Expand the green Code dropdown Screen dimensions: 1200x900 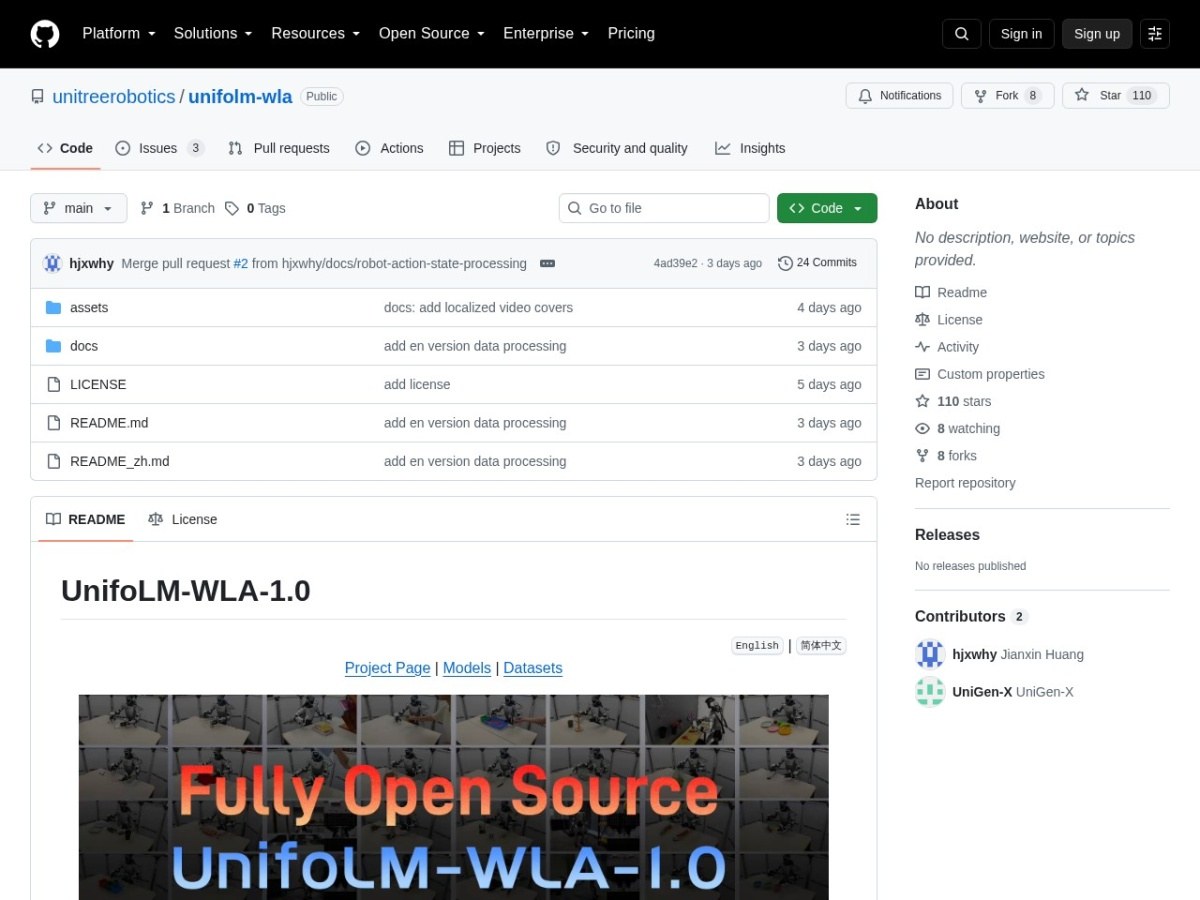827,208
